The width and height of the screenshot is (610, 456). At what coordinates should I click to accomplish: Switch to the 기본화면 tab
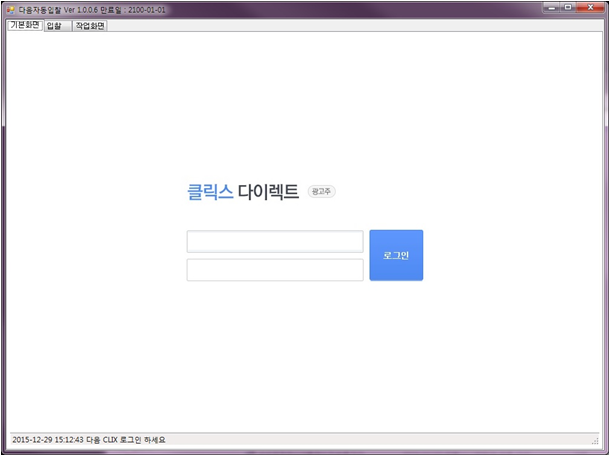pos(25,25)
